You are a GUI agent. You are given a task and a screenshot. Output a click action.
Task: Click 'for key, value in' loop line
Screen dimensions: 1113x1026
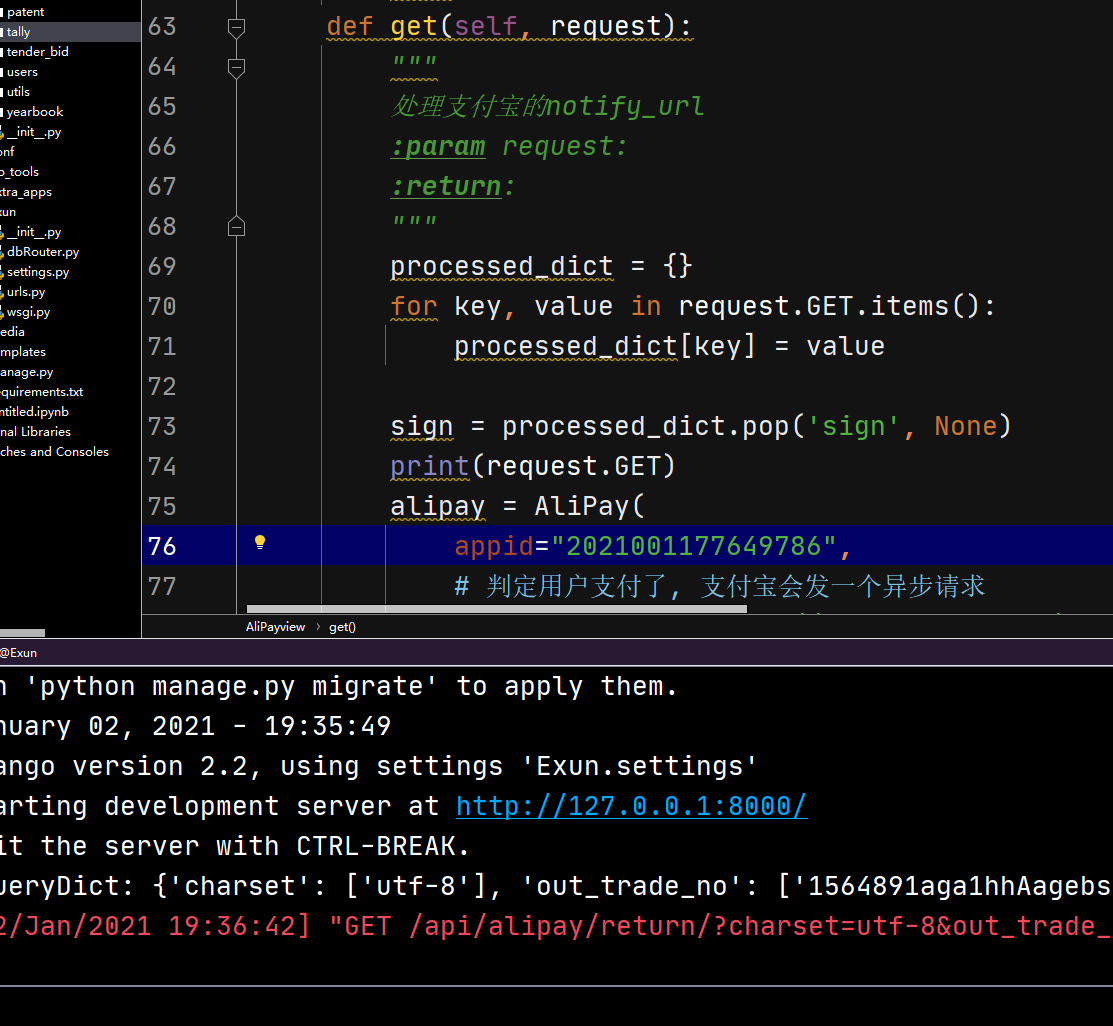pos(693,306)
